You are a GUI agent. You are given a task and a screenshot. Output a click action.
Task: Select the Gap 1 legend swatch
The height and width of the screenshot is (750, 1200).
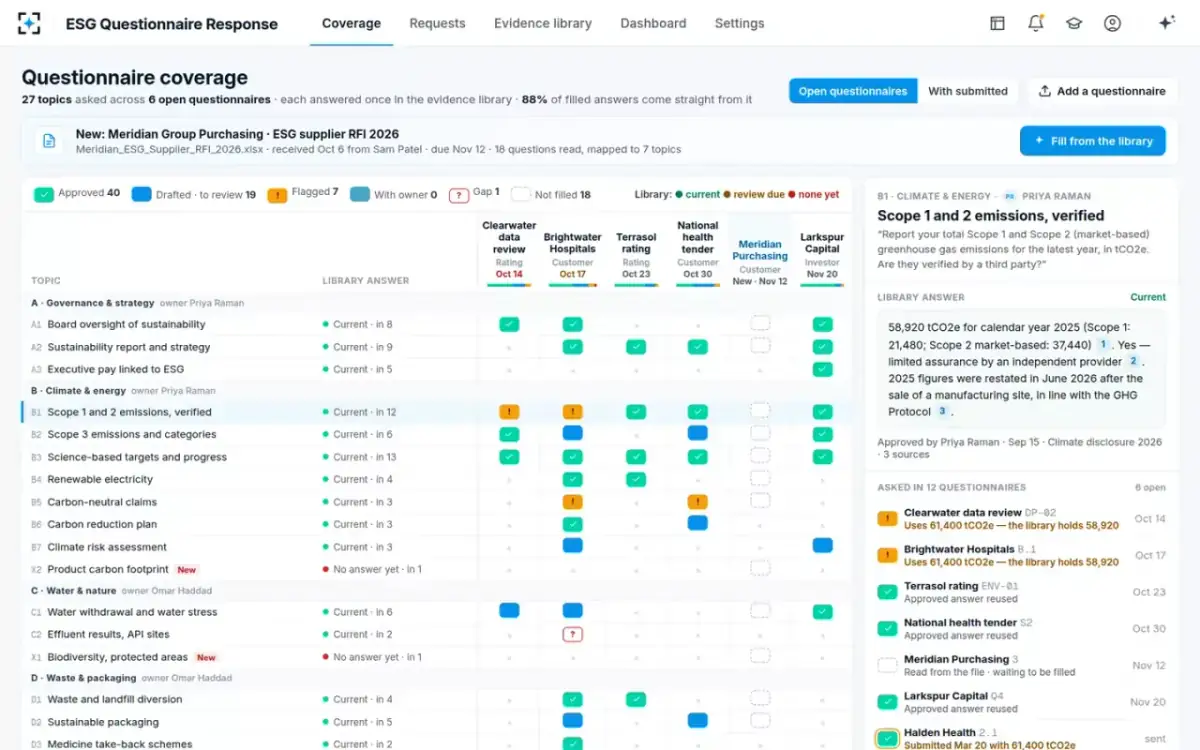tap(459, 195)
